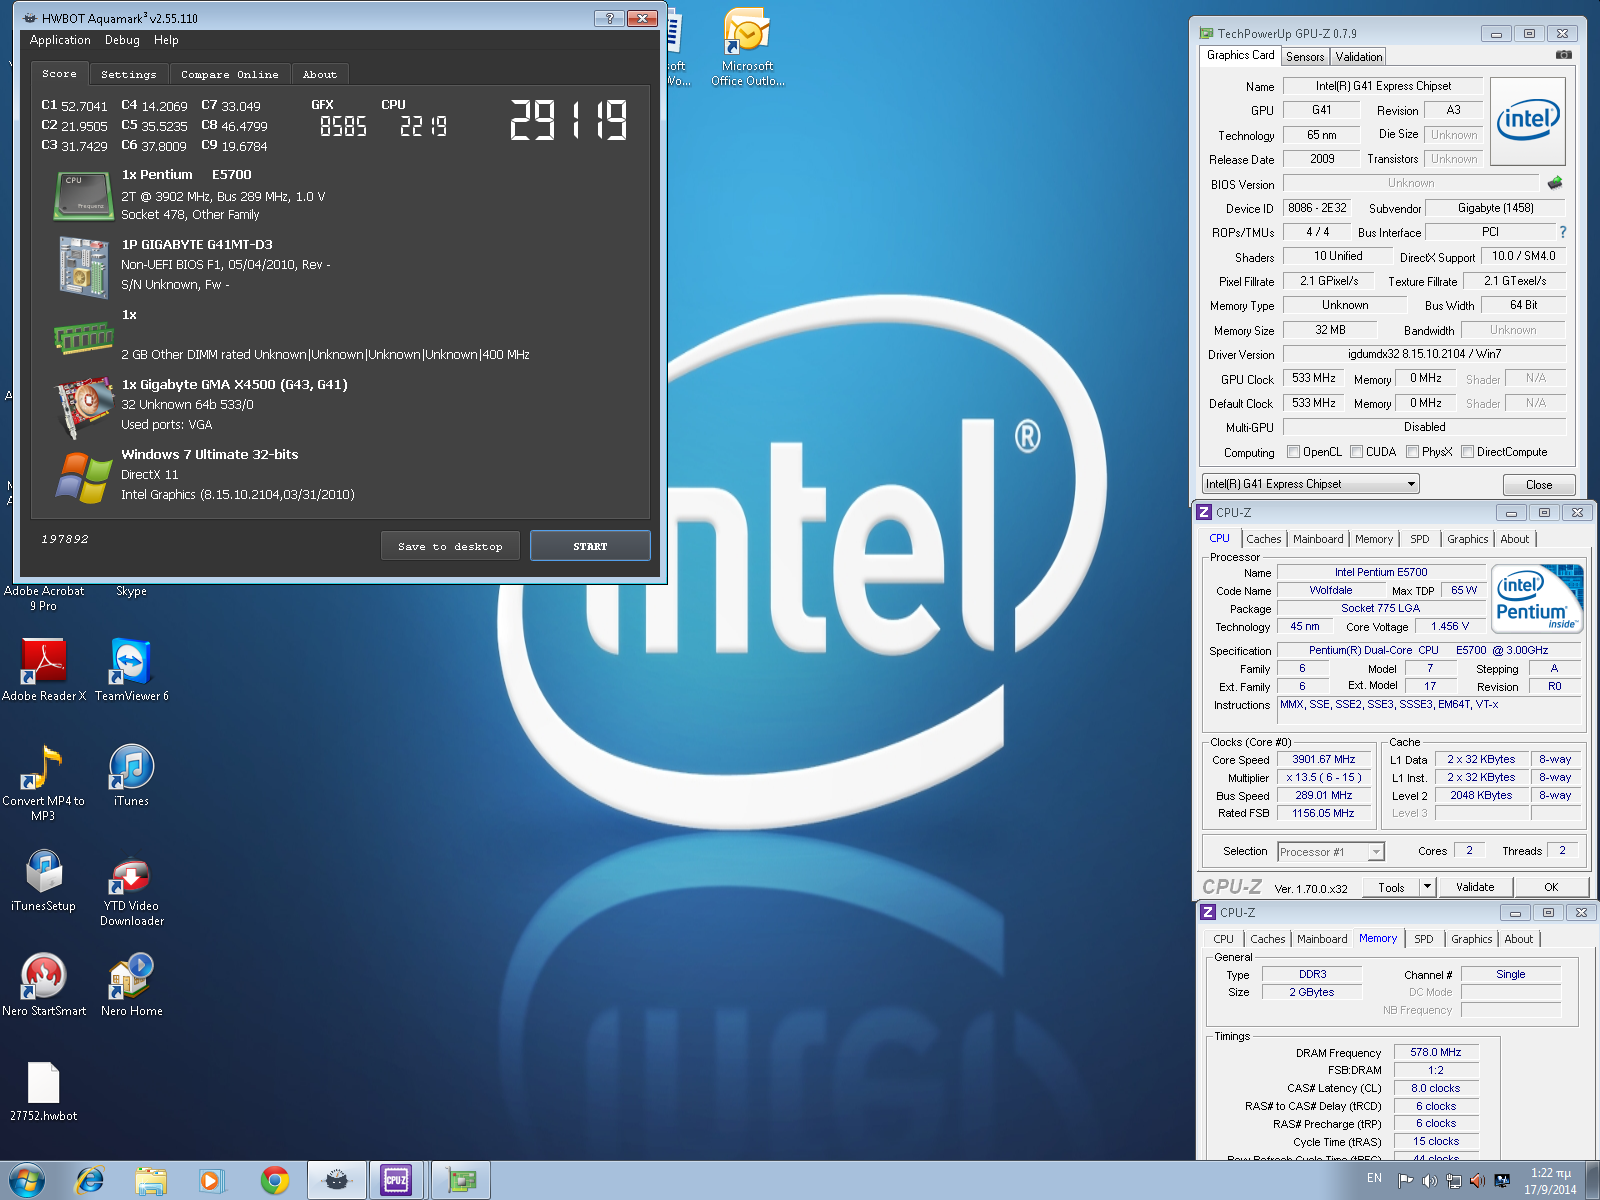Switch to Validation tab in GPU-Z
This screenshot has height=1200, width=1600.
click(x=1359, y=57)
